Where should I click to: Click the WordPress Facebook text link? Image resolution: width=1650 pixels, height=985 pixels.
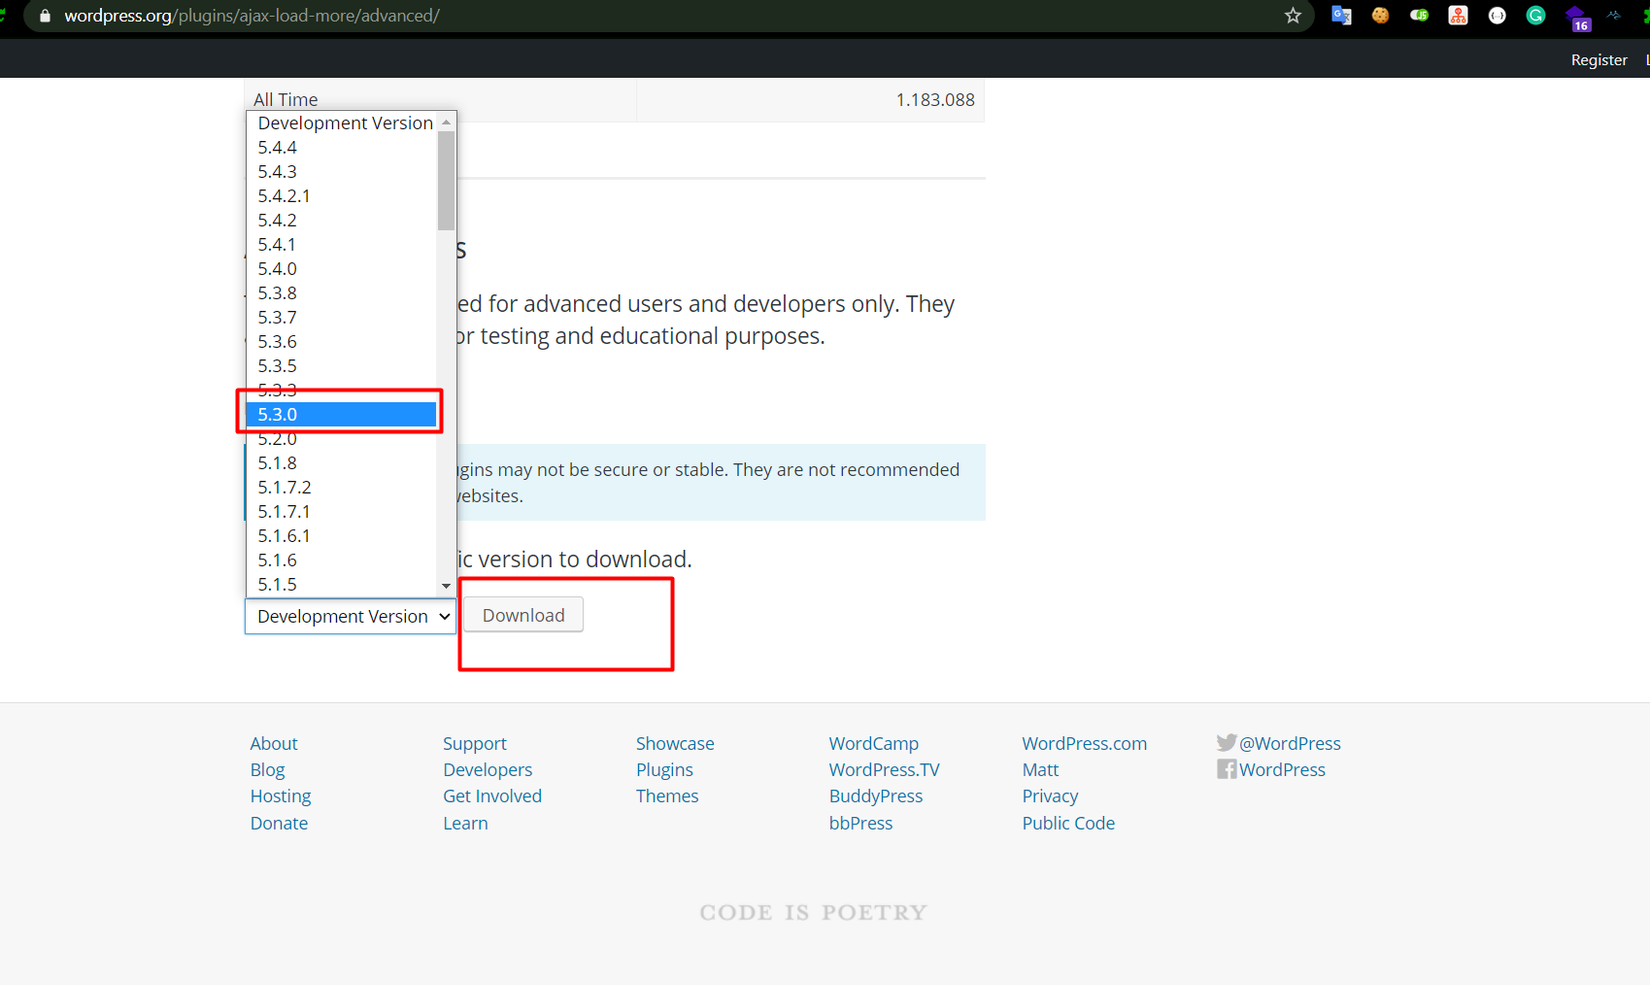tap(1282, 769)
